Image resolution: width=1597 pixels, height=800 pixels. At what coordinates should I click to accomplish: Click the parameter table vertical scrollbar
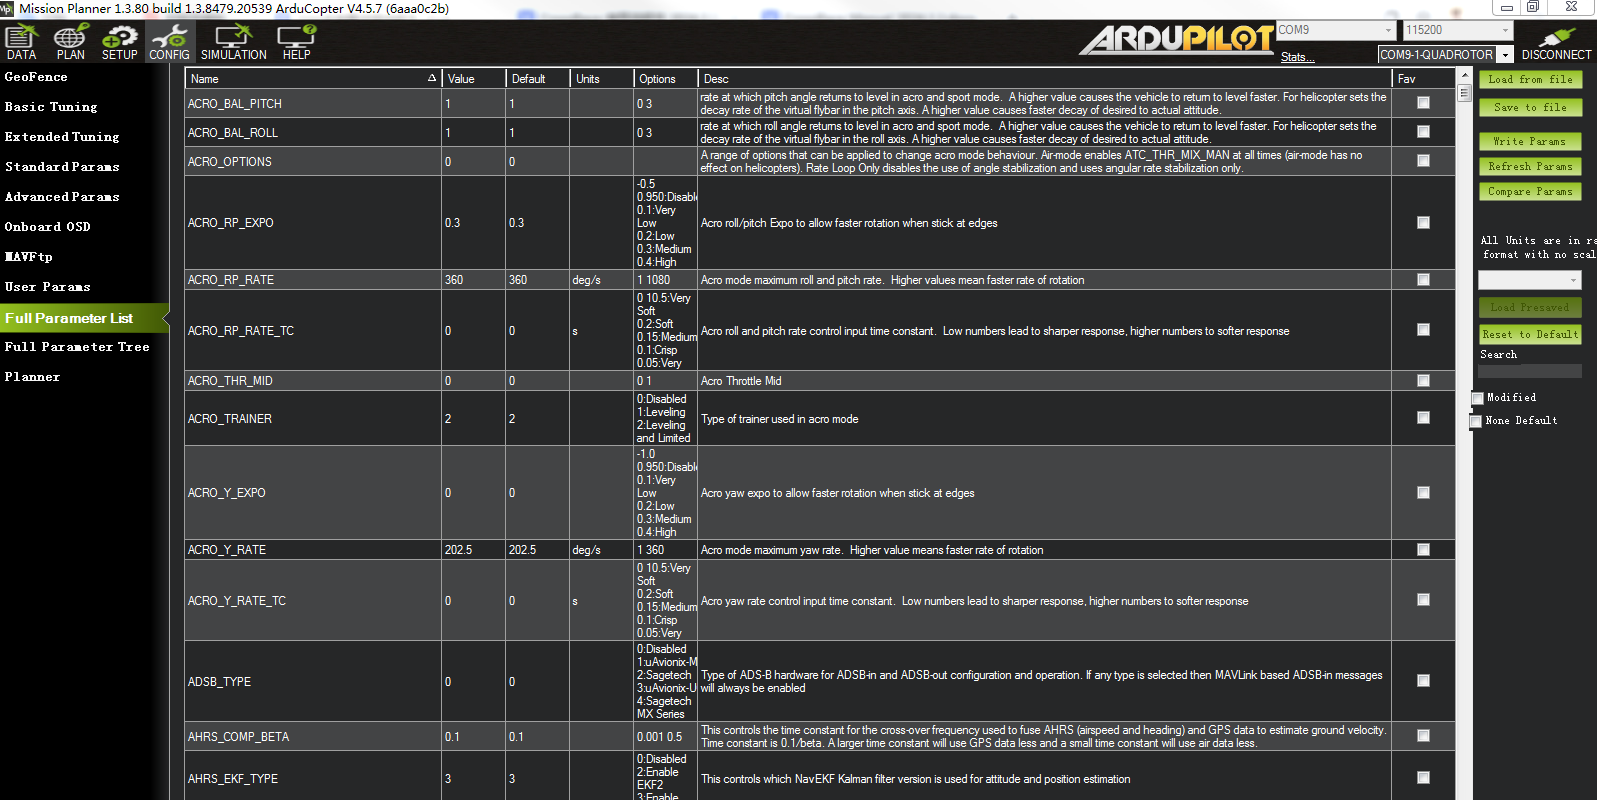(x=1464, y=400)
